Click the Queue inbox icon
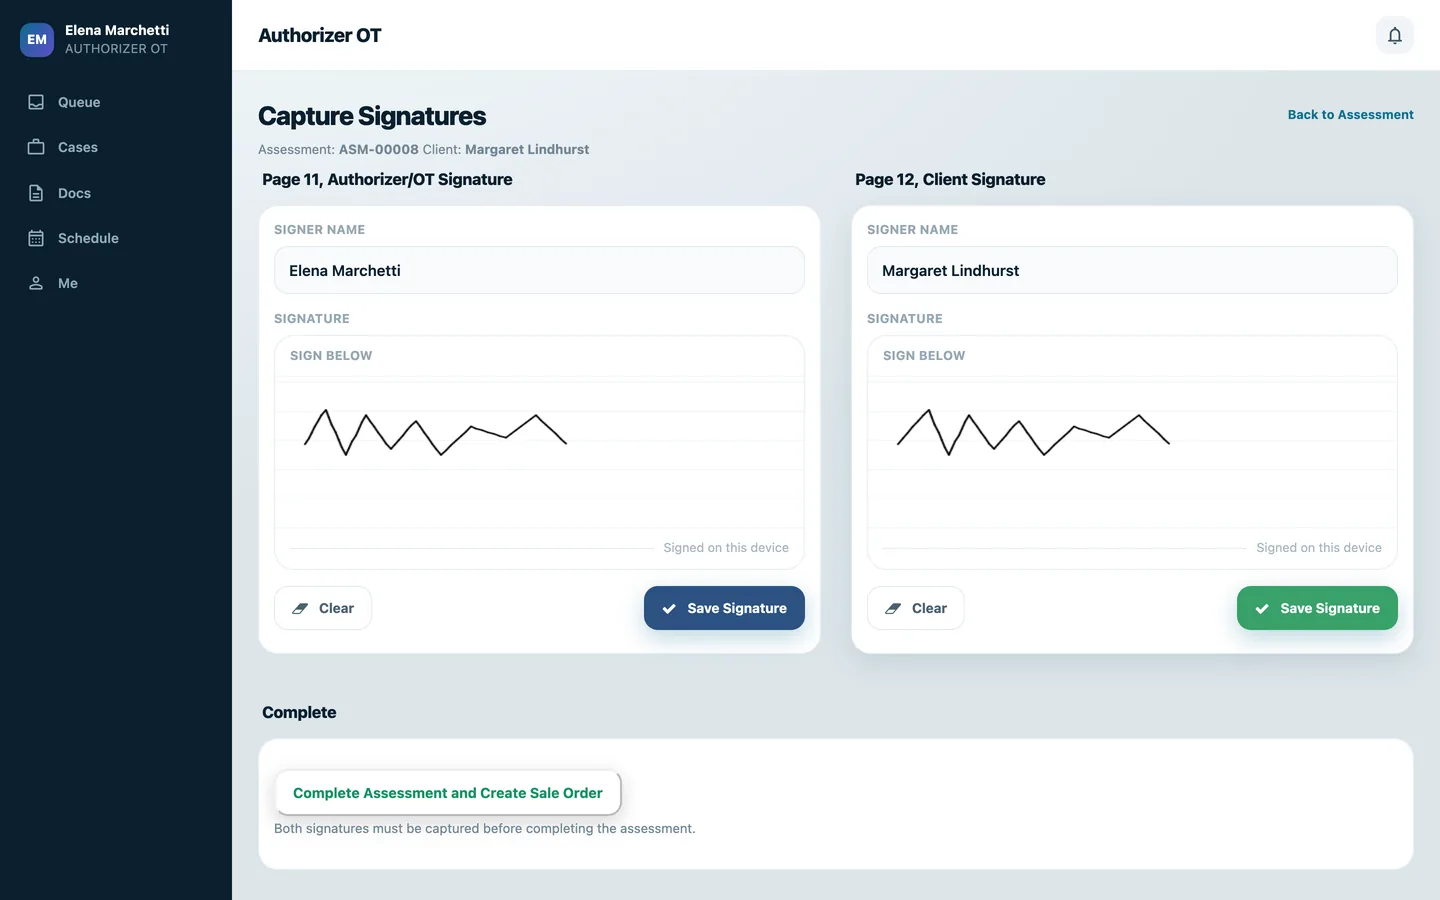Image resolution: width=1440 pixels, height=900 pixels. point(36,102)
